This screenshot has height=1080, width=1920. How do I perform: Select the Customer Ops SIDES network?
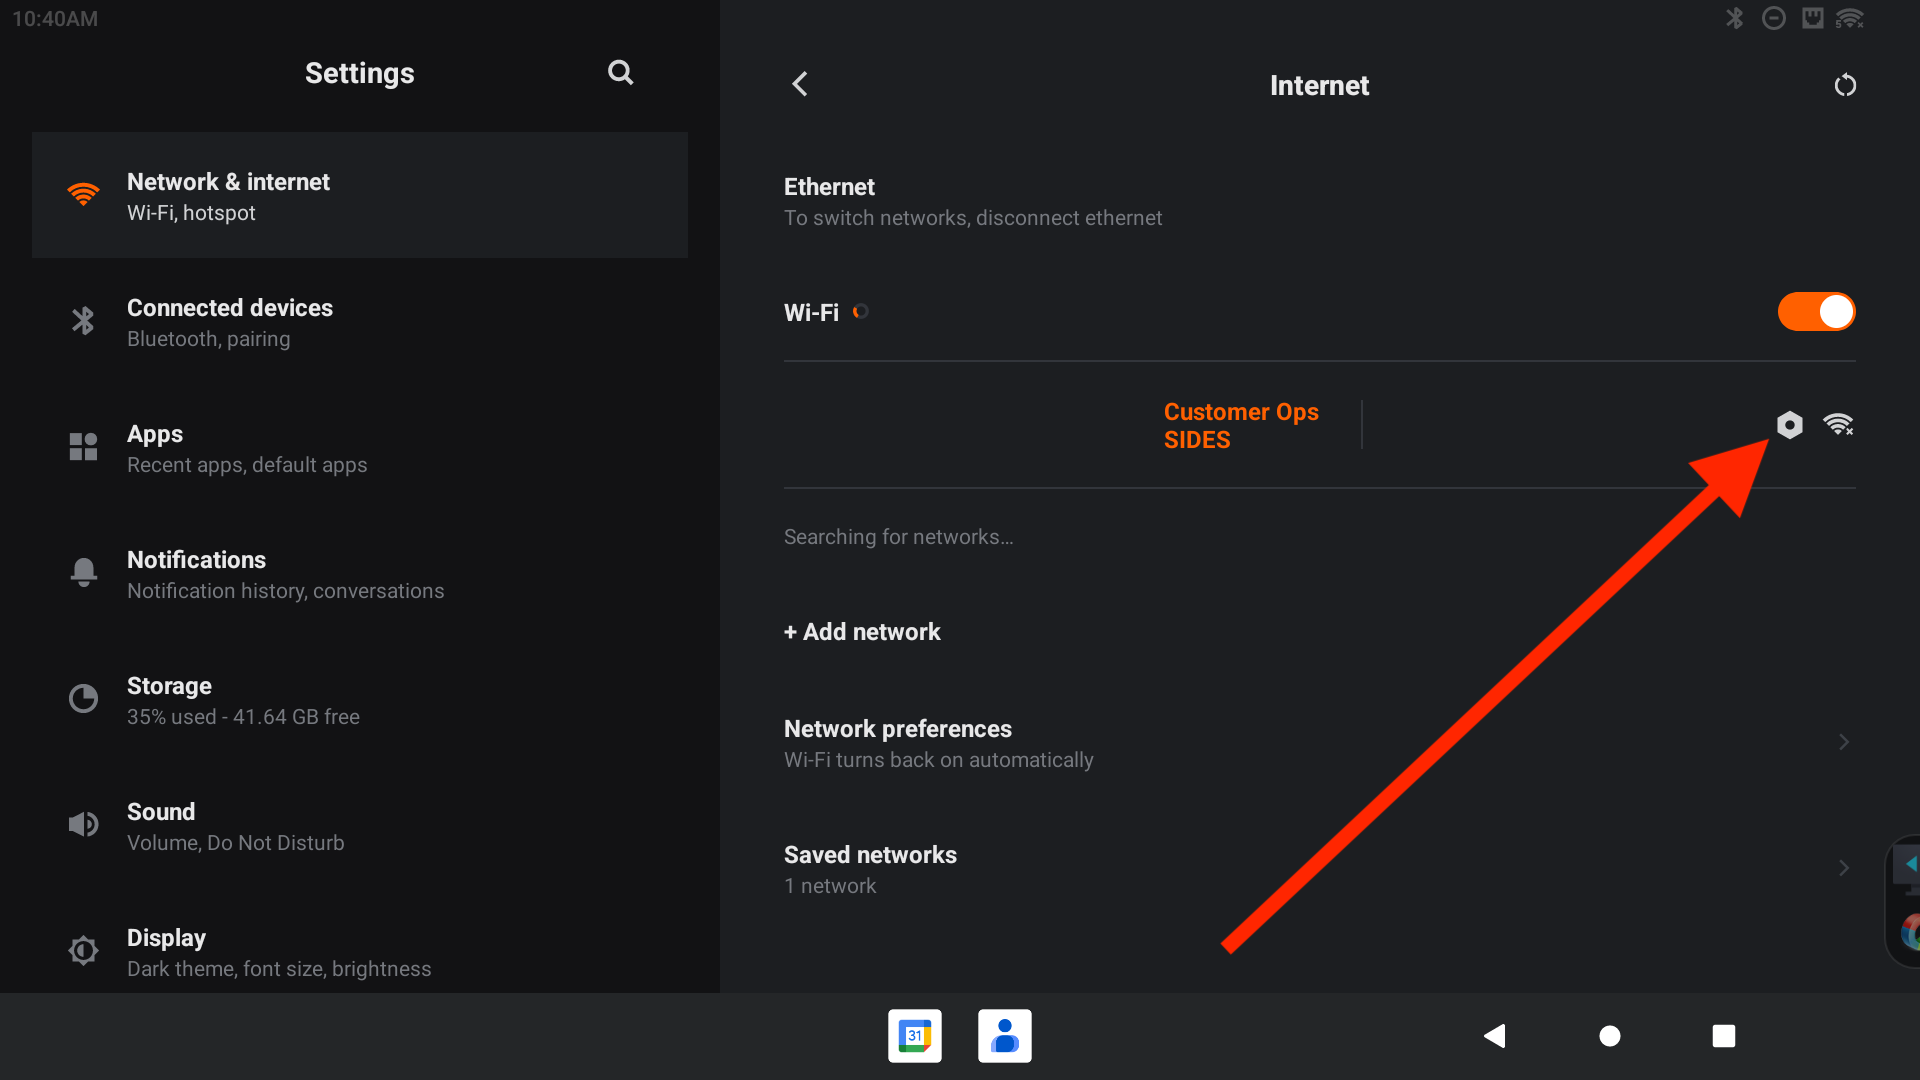point(1240,425)
